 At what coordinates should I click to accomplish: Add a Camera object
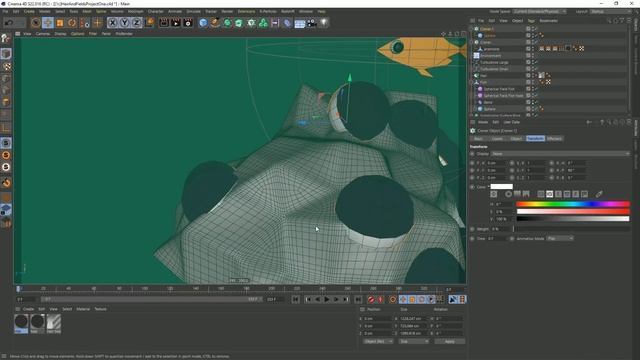coord(312,23)
